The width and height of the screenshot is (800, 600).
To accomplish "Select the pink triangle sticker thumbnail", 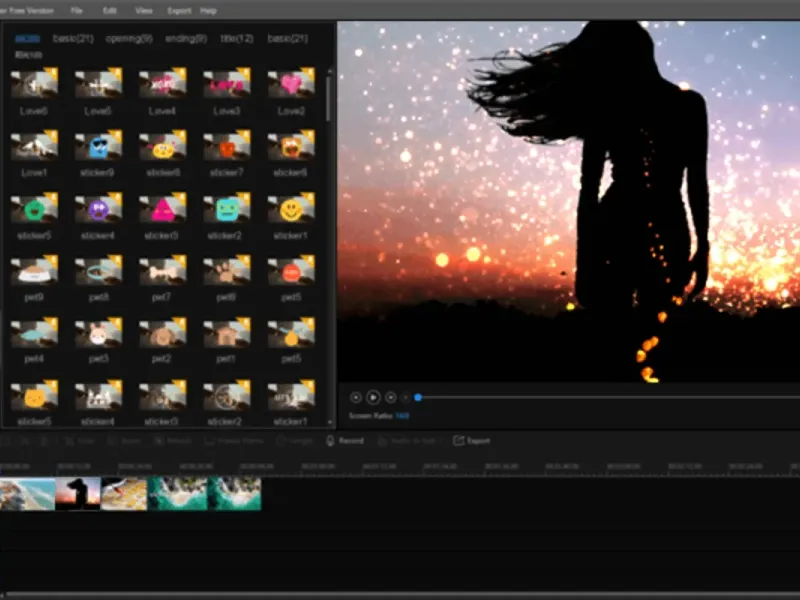I will coord(162,209).
